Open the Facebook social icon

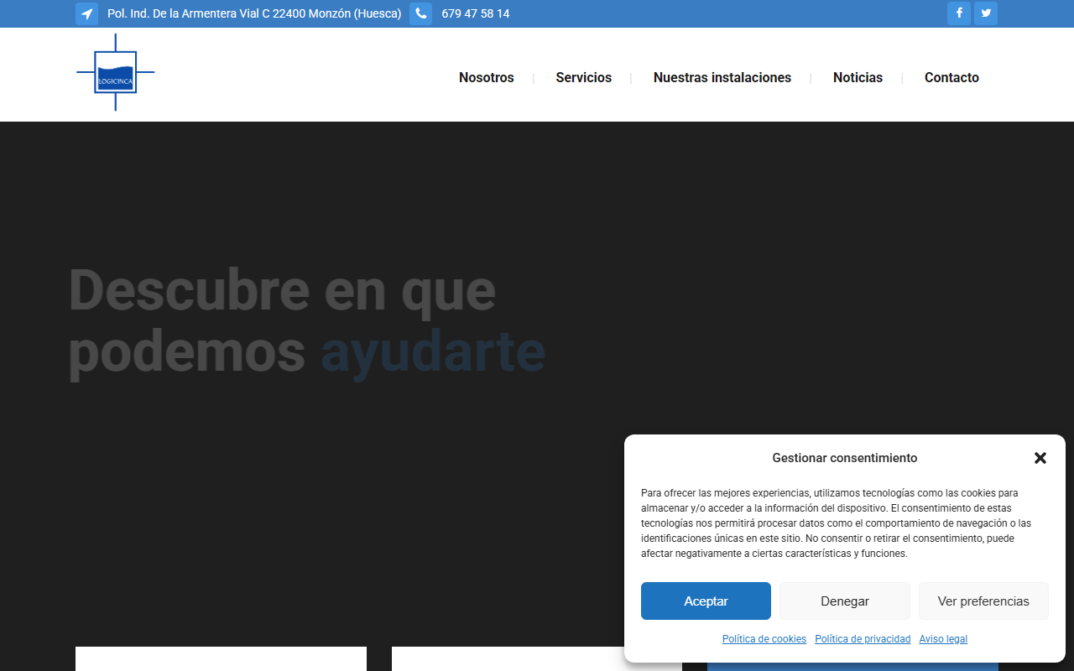pyautogui.click(x=959, y=13)
